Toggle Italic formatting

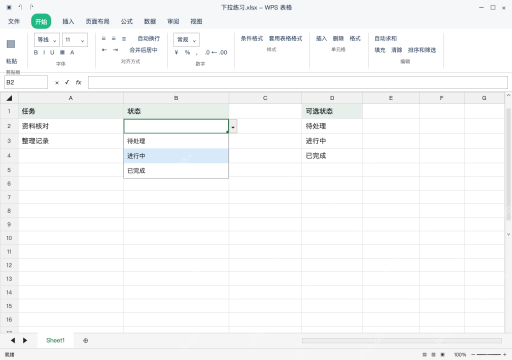(44, 52)
